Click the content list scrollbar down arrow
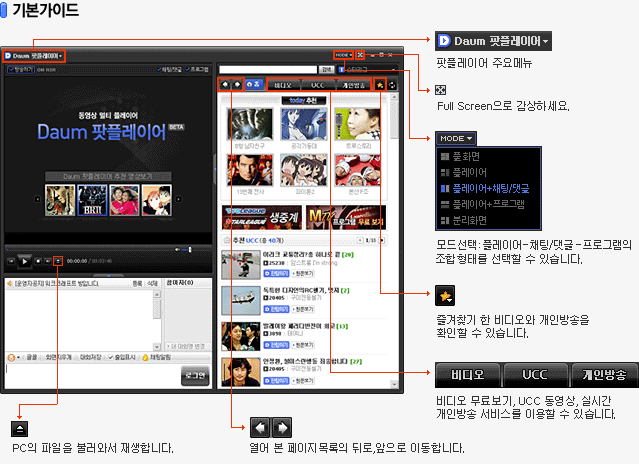This screenshot has width=639, height=464. click(x=394, y=384)
